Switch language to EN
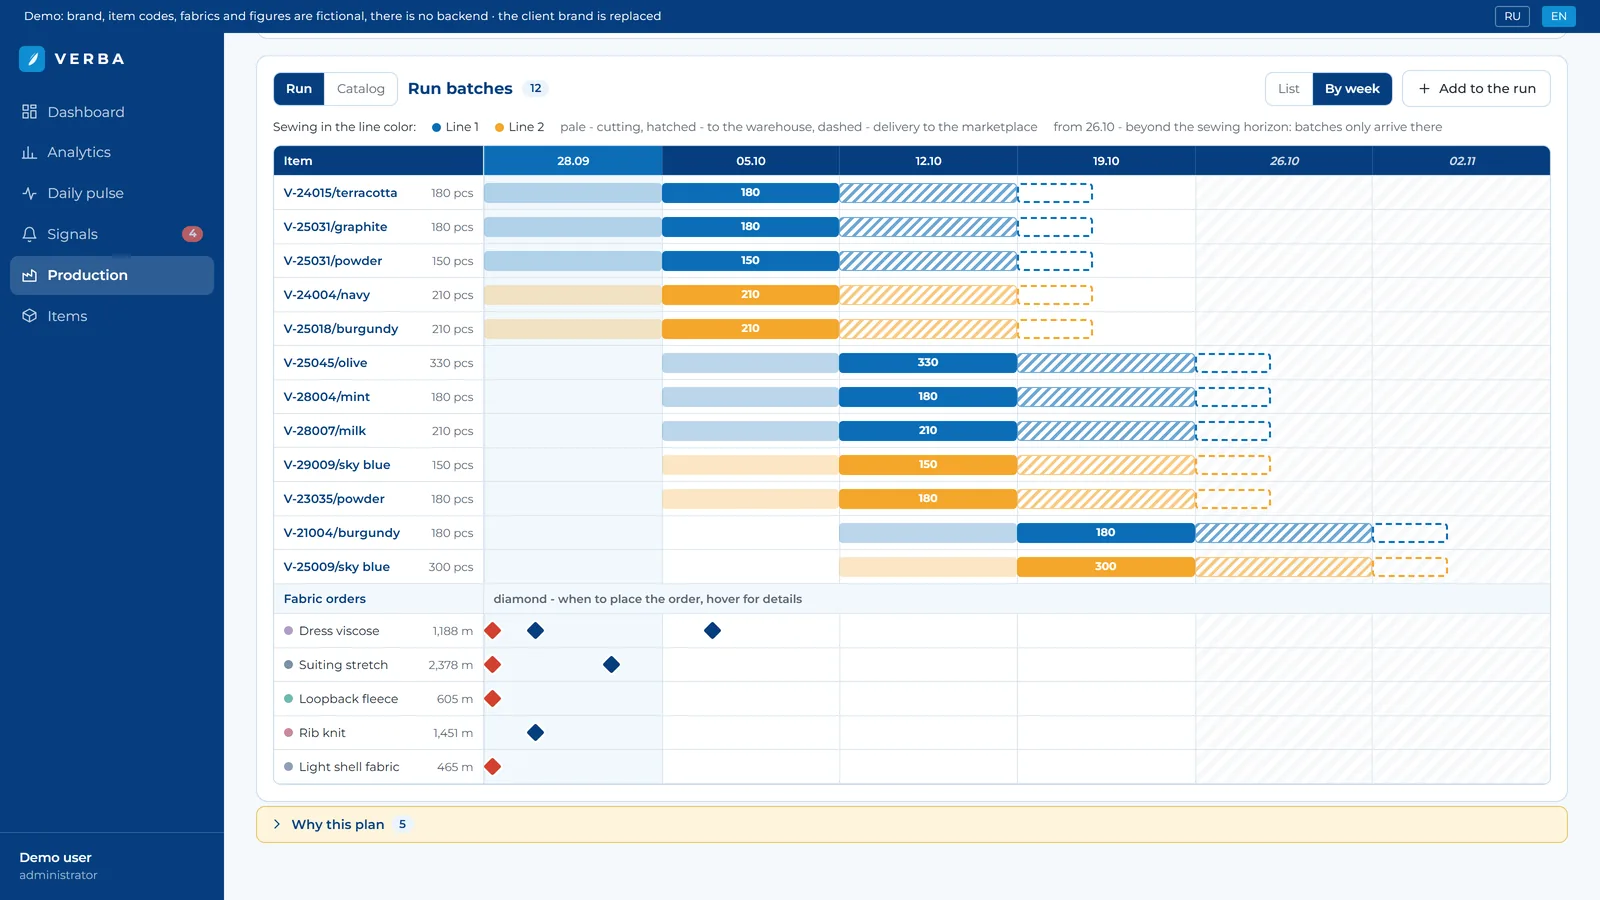 pyautogui.click(x=1558, y=16)
